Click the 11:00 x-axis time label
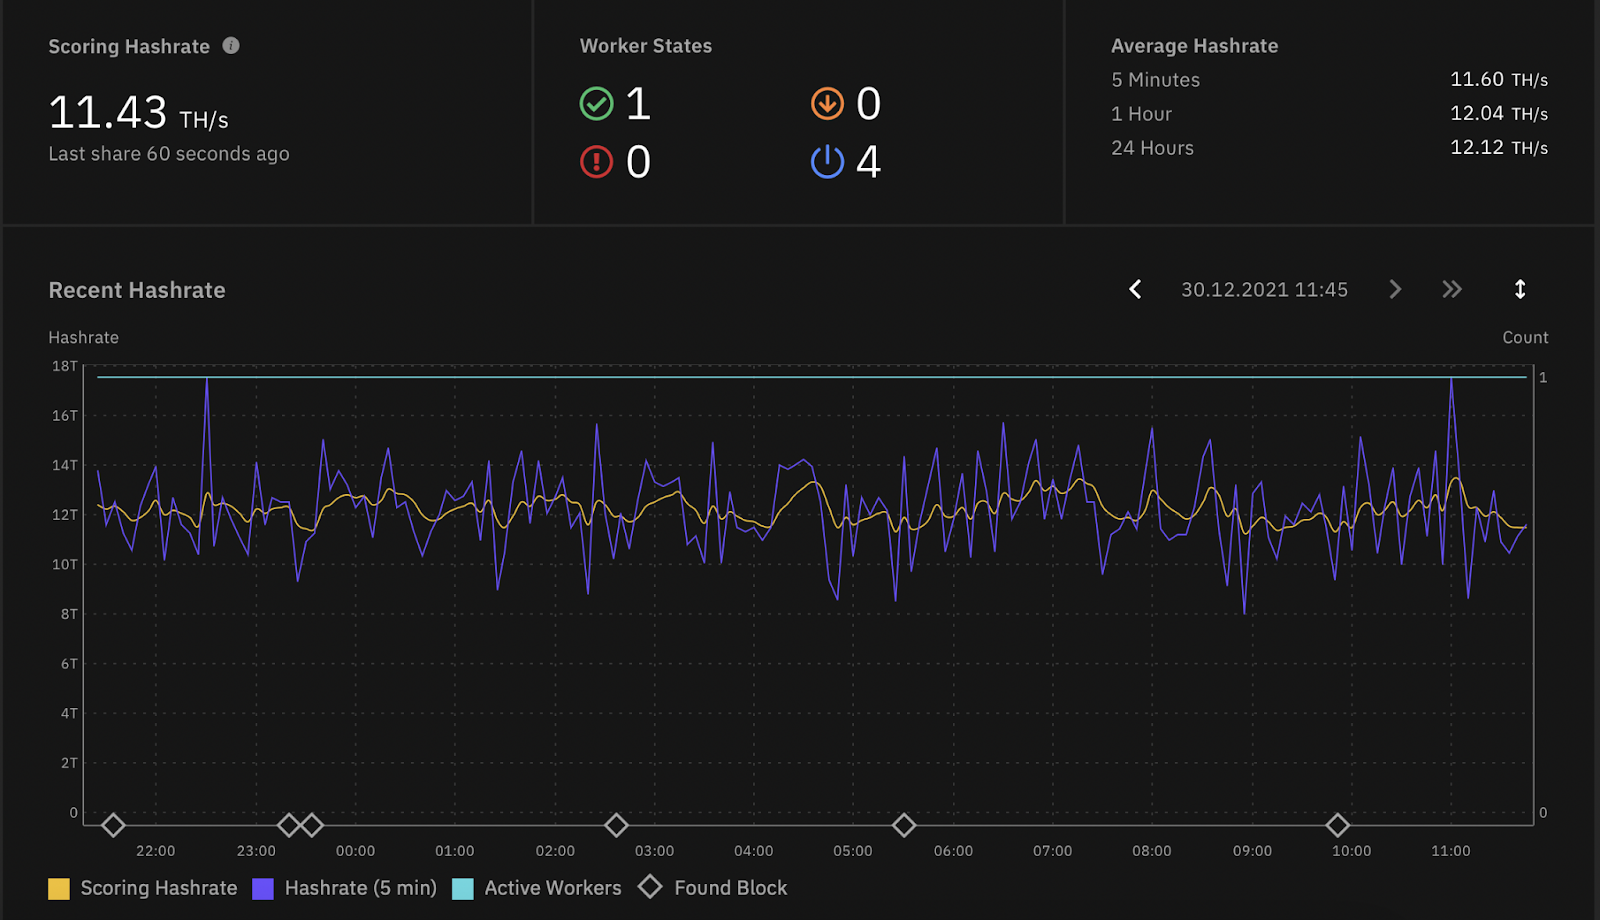Viewport: 1600px width, 920px height. (1450, 851)
